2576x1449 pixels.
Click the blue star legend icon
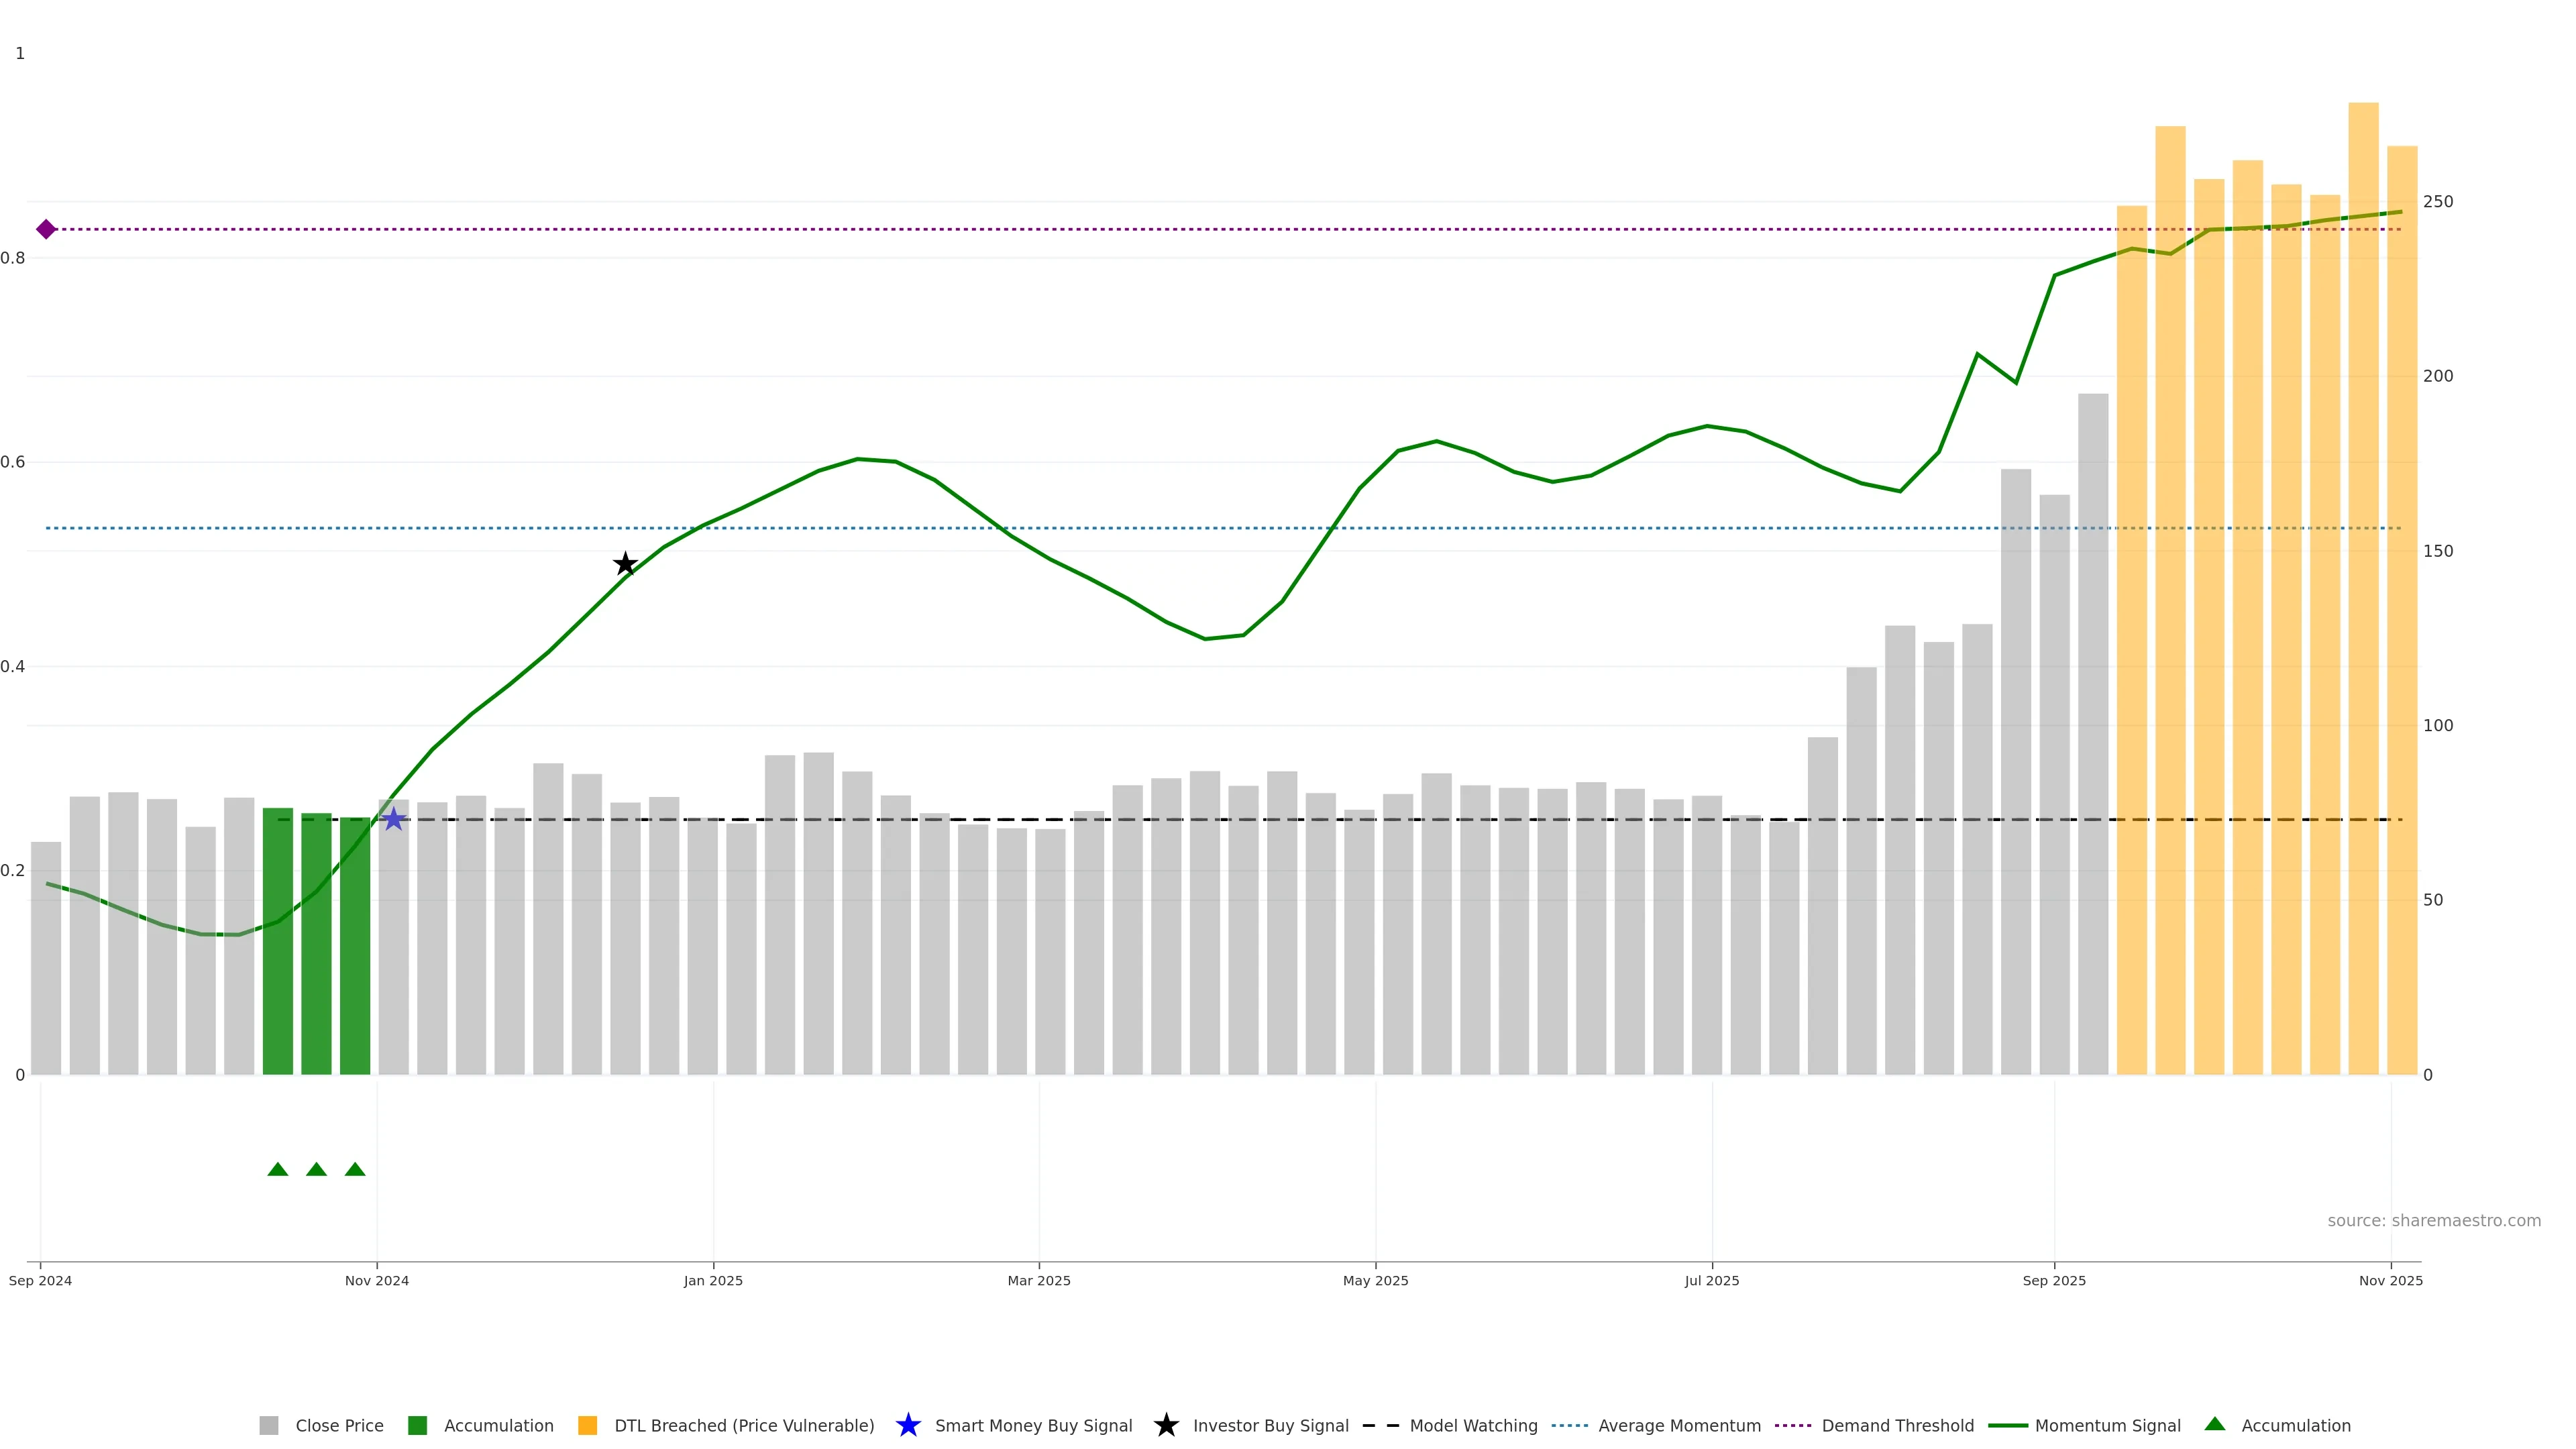(x=908, y=1425)
